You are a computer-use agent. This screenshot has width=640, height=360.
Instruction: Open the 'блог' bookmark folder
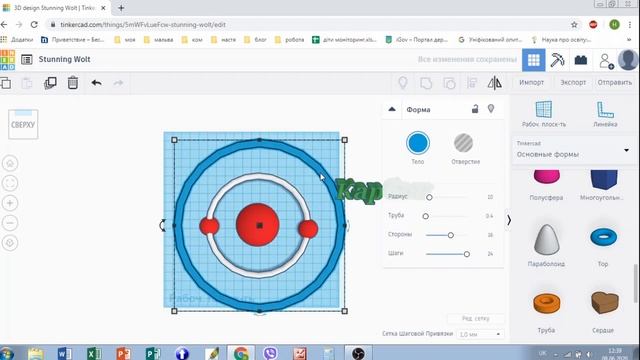click(x=255, y=40)
